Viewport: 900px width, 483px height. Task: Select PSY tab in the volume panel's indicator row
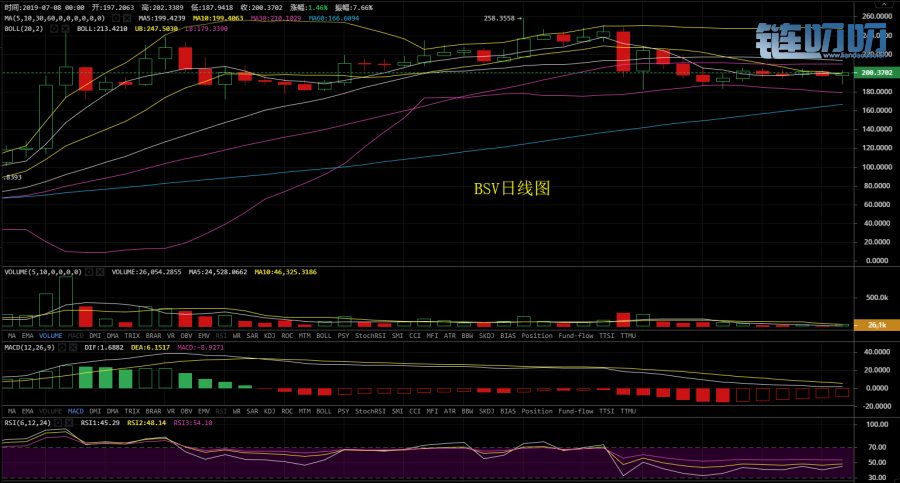coord(343,336)
